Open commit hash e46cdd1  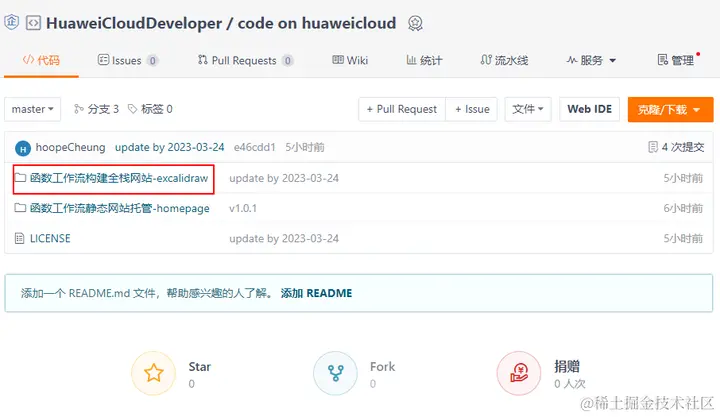coord(254,147)
